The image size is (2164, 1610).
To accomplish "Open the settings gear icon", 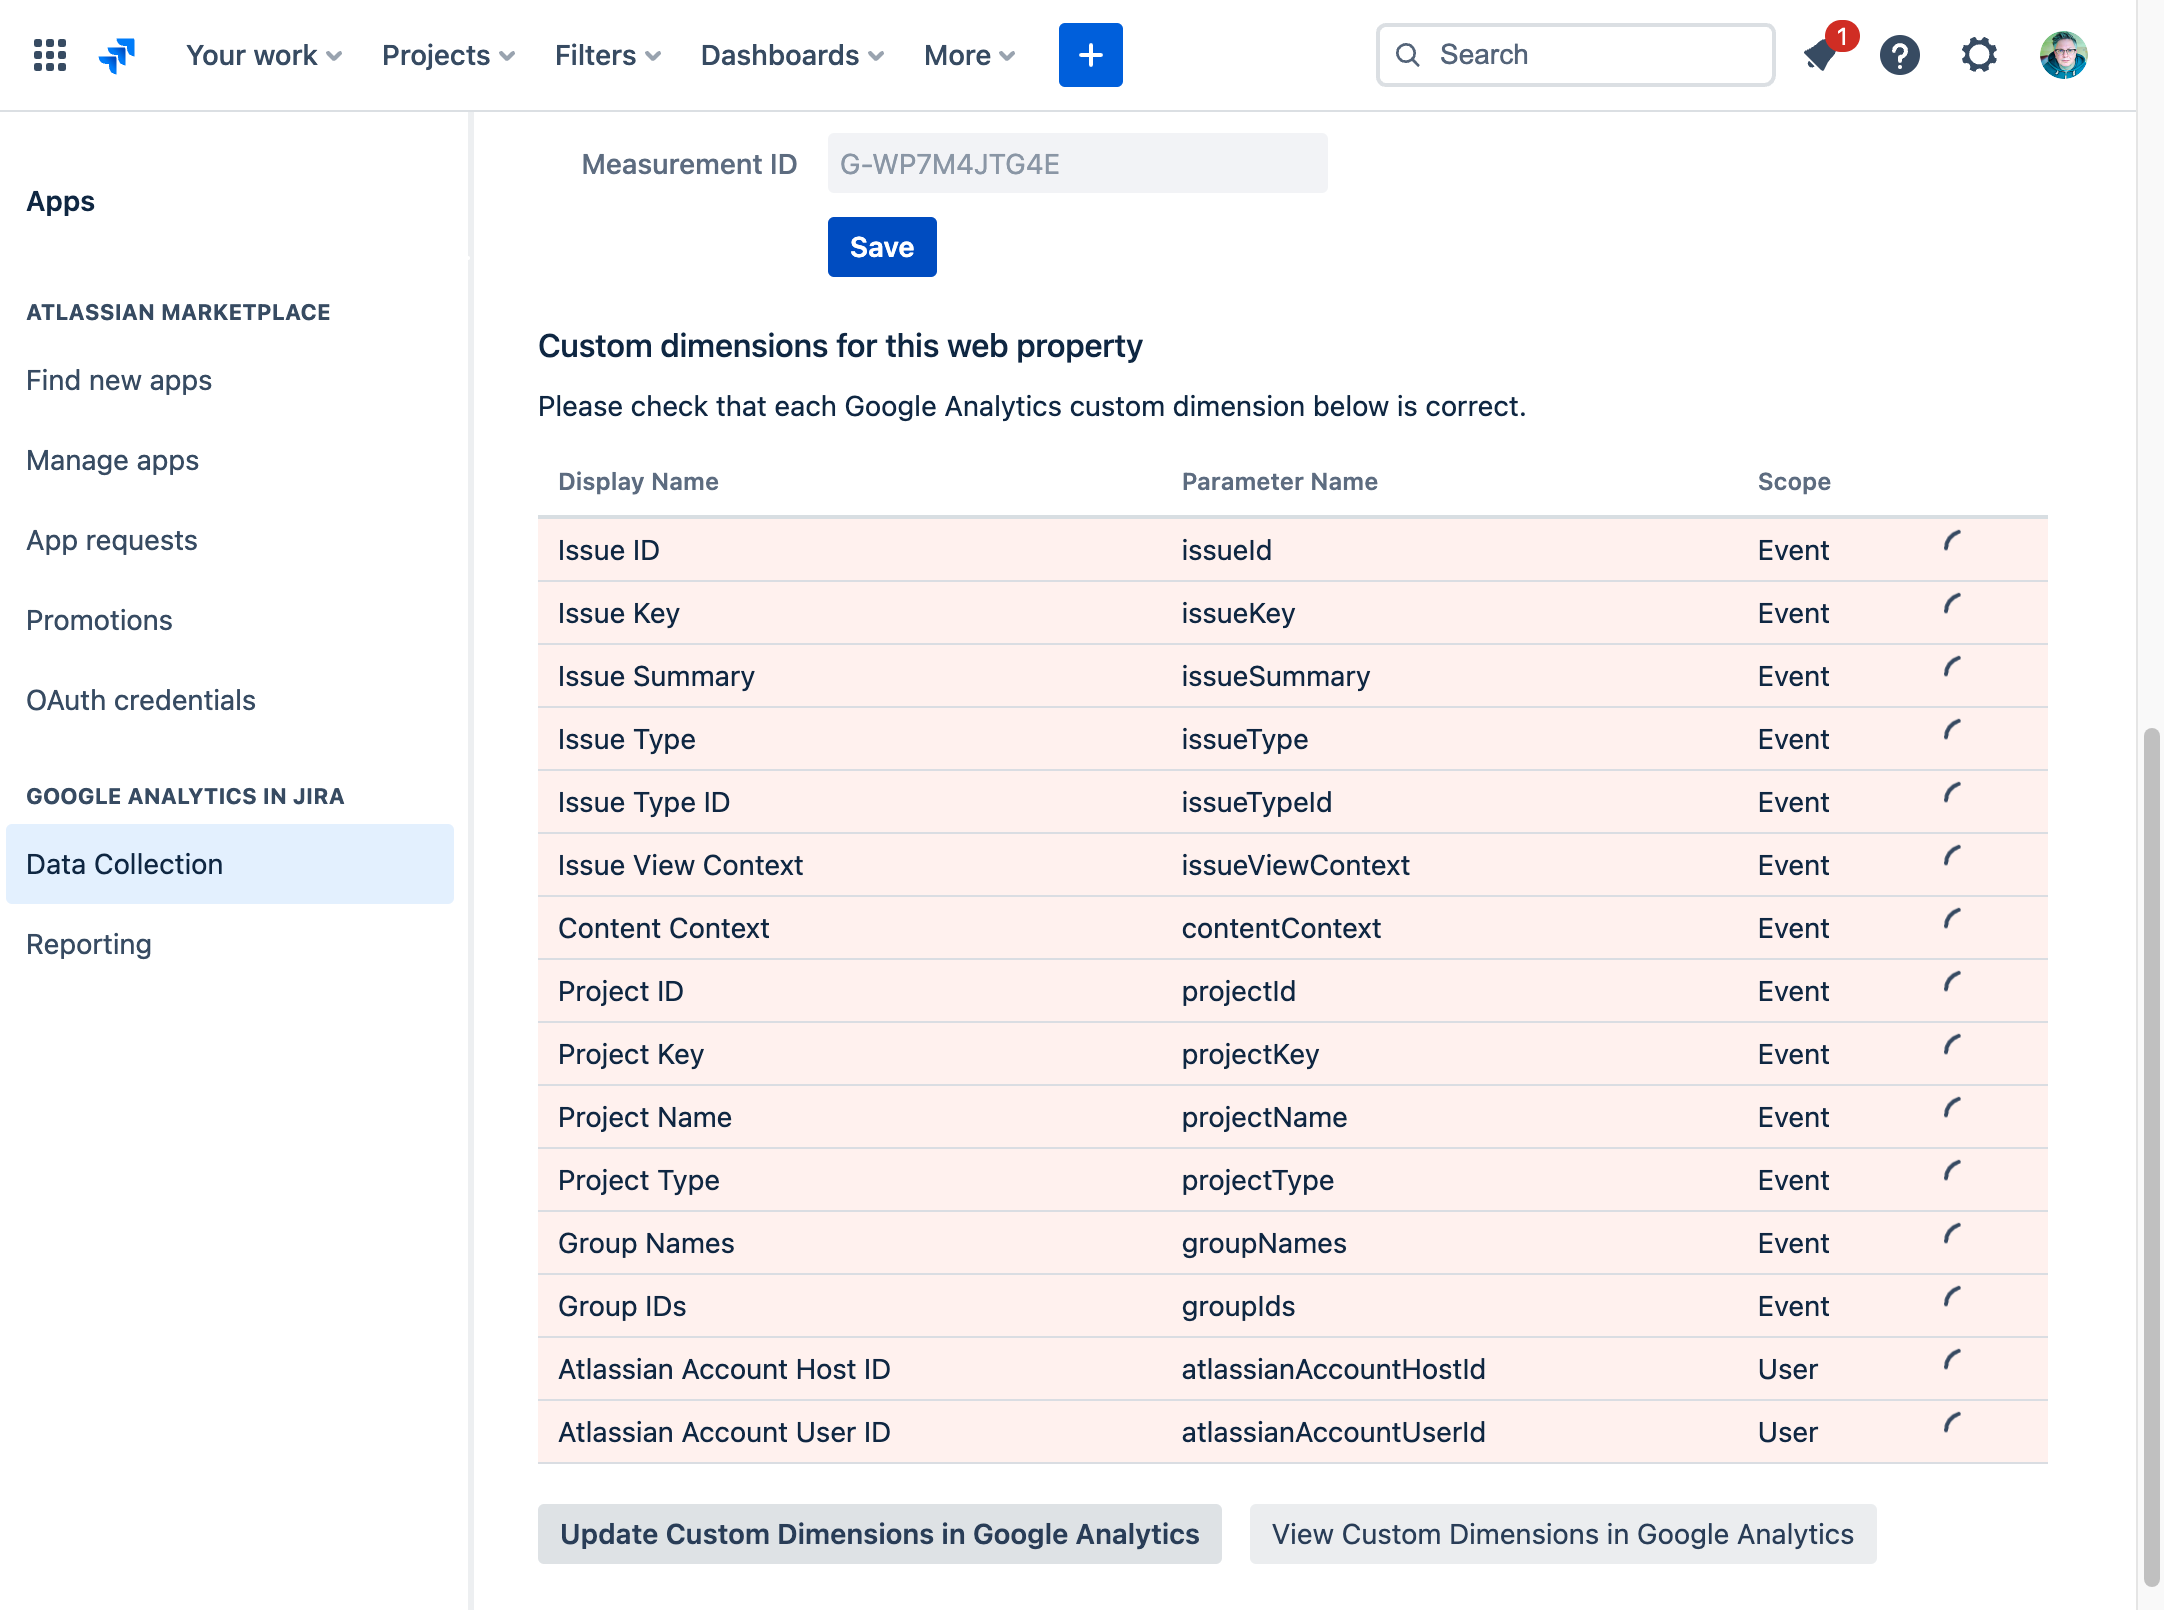I will point(1978,55).
